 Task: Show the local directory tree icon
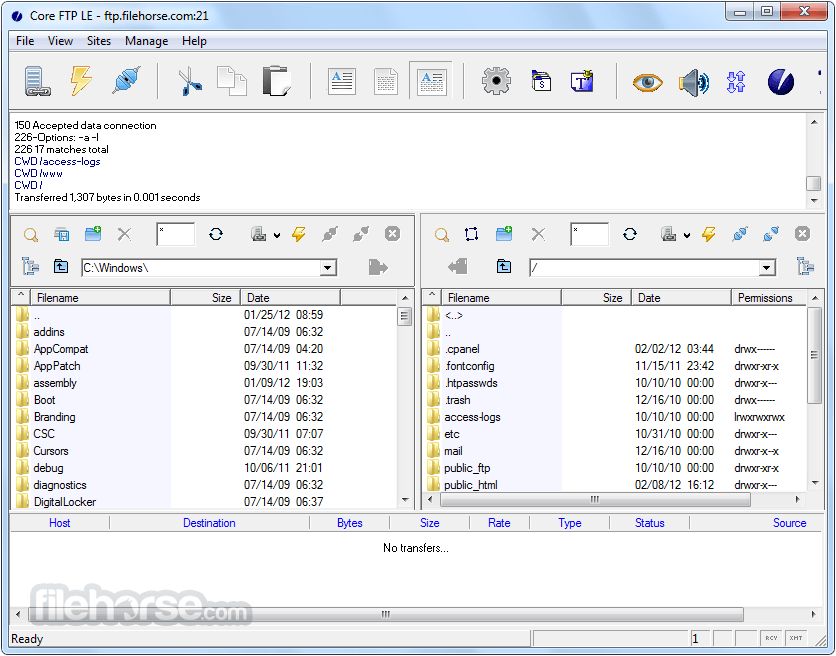coord(30,266)
